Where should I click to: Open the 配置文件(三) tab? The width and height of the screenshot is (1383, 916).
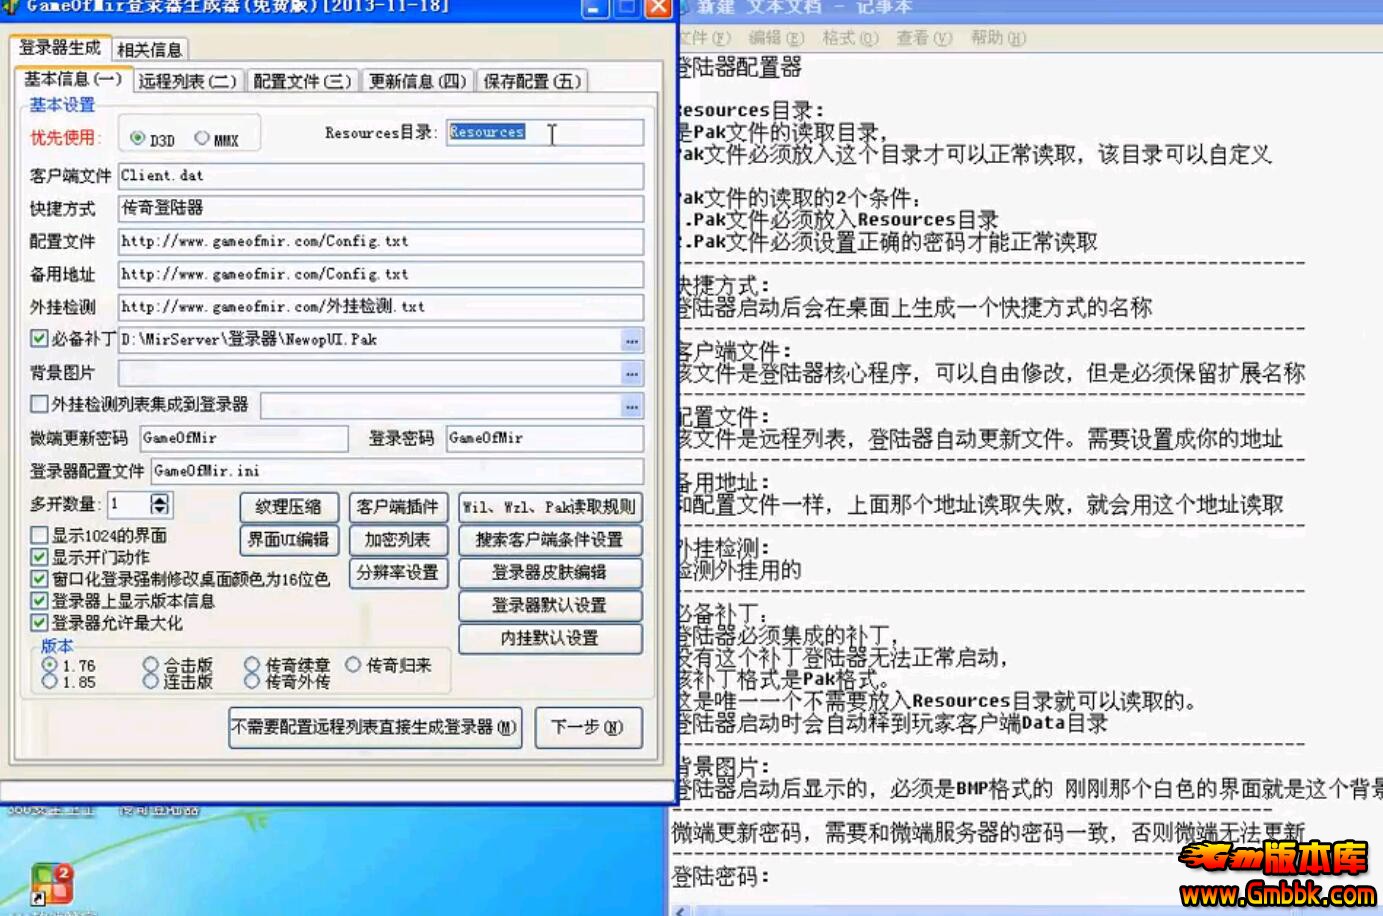click(x=302, y=81)
